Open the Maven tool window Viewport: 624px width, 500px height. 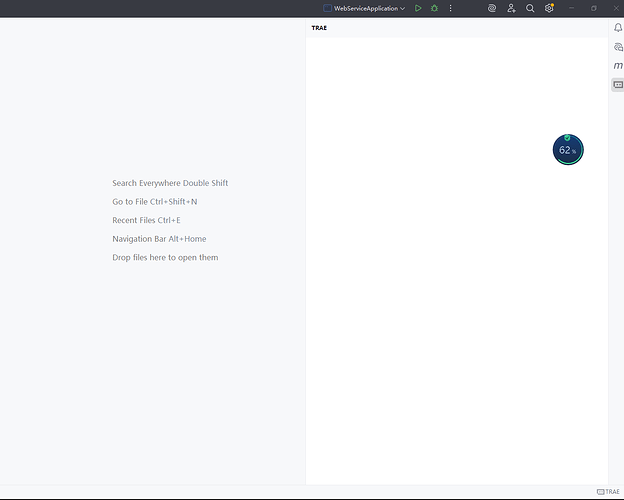(x=618, y=66)
